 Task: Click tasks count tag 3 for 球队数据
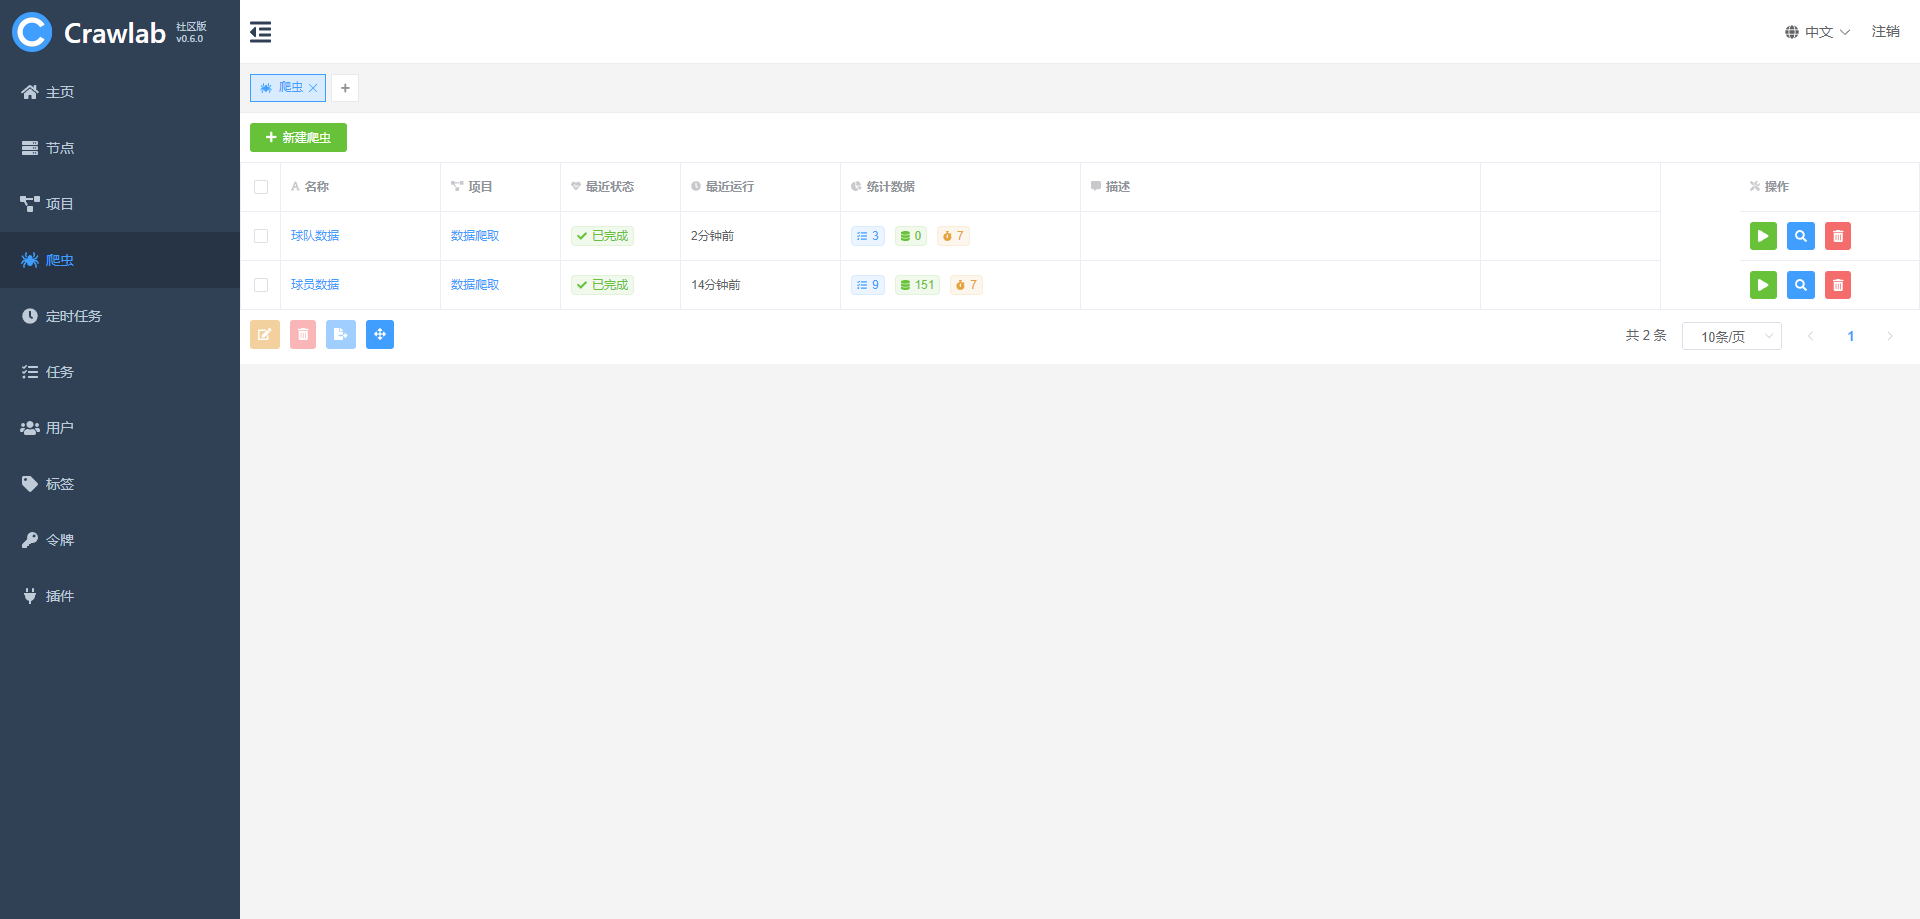click(x=868, y=236)
